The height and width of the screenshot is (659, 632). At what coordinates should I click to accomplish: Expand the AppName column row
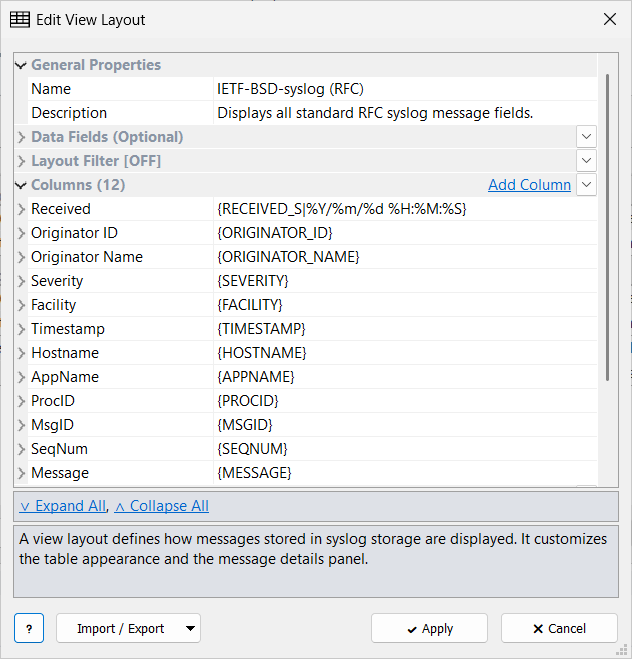[x=21, y=377]
